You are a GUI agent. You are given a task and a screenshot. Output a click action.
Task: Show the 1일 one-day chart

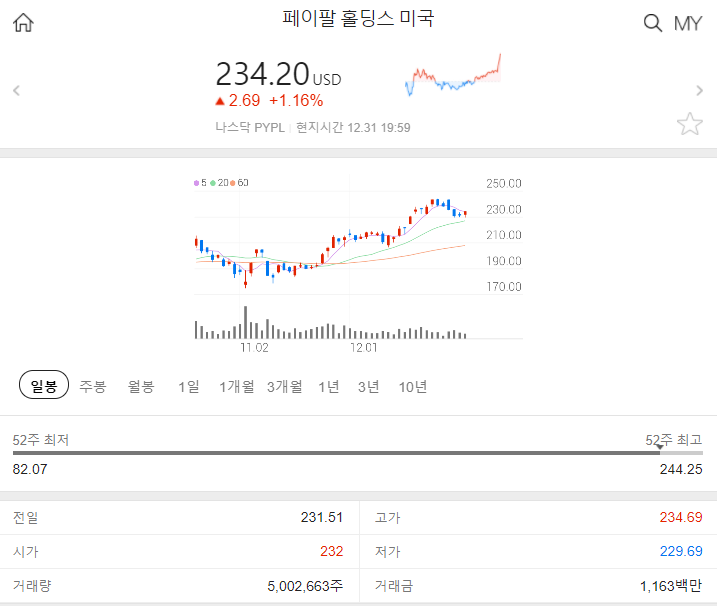click(x=189, y=386)
